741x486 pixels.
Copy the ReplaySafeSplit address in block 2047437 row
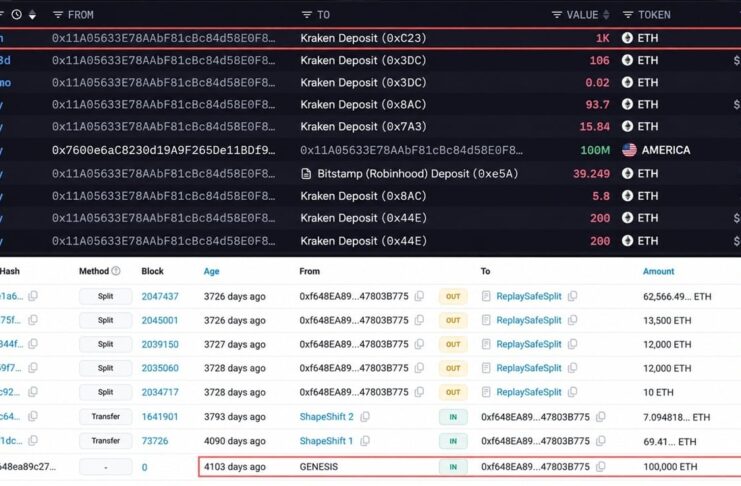572,296
